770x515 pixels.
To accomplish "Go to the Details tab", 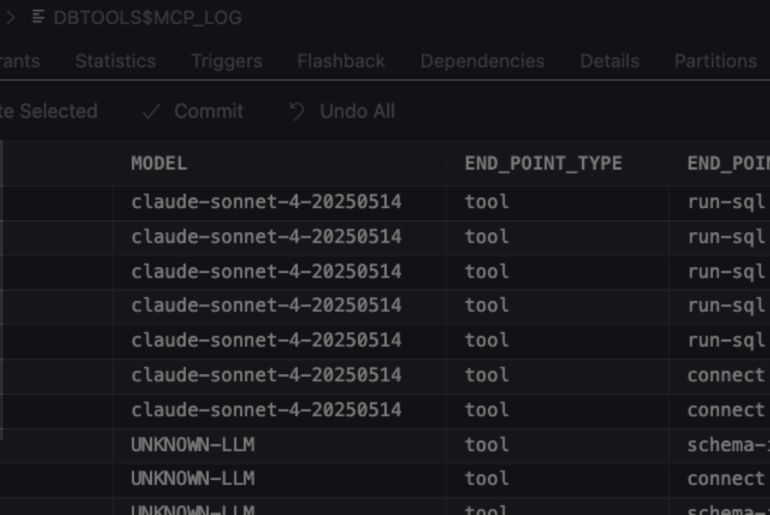I will pyautogui.click(x=609, y=61).
